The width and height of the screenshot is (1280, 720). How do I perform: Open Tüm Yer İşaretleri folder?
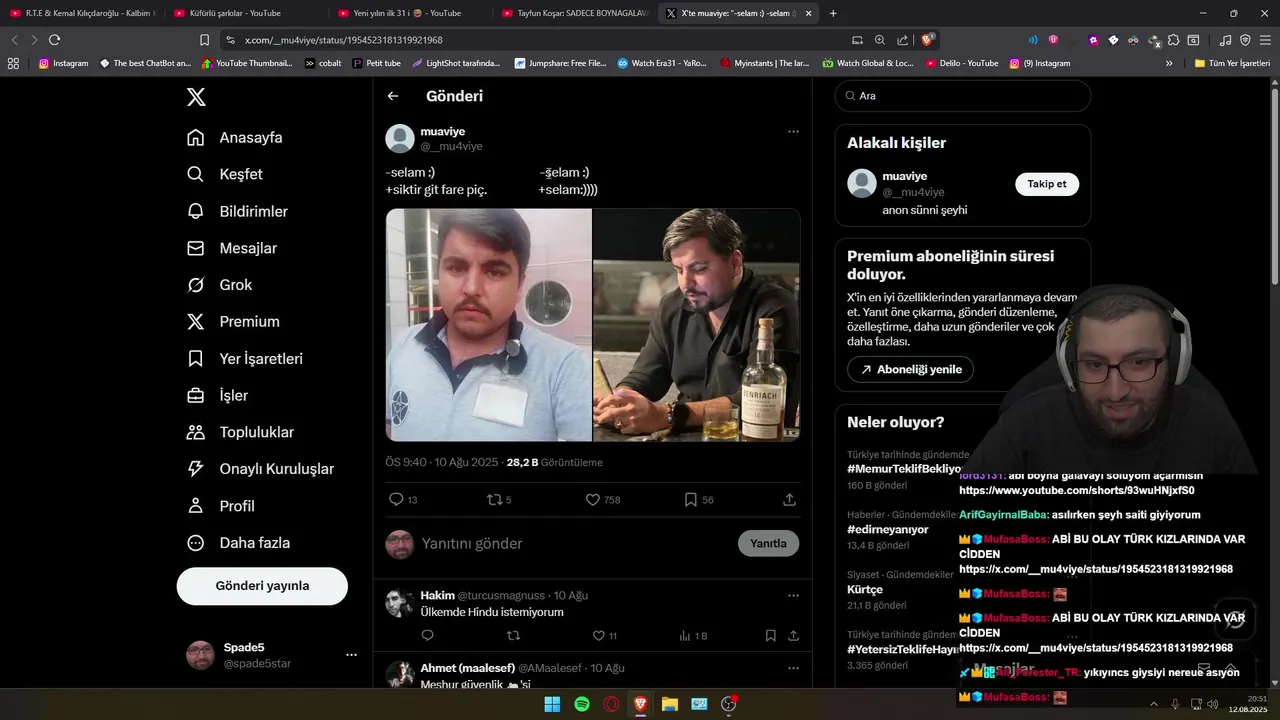(x=1232, y=63)
